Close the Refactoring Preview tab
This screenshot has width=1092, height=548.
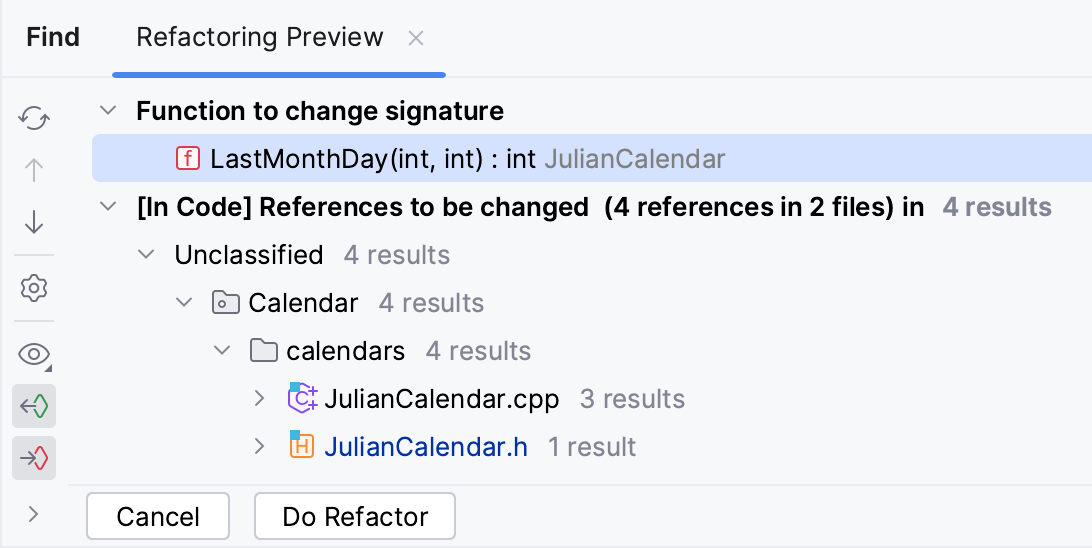pyautogui.click(x=416, y=39)
